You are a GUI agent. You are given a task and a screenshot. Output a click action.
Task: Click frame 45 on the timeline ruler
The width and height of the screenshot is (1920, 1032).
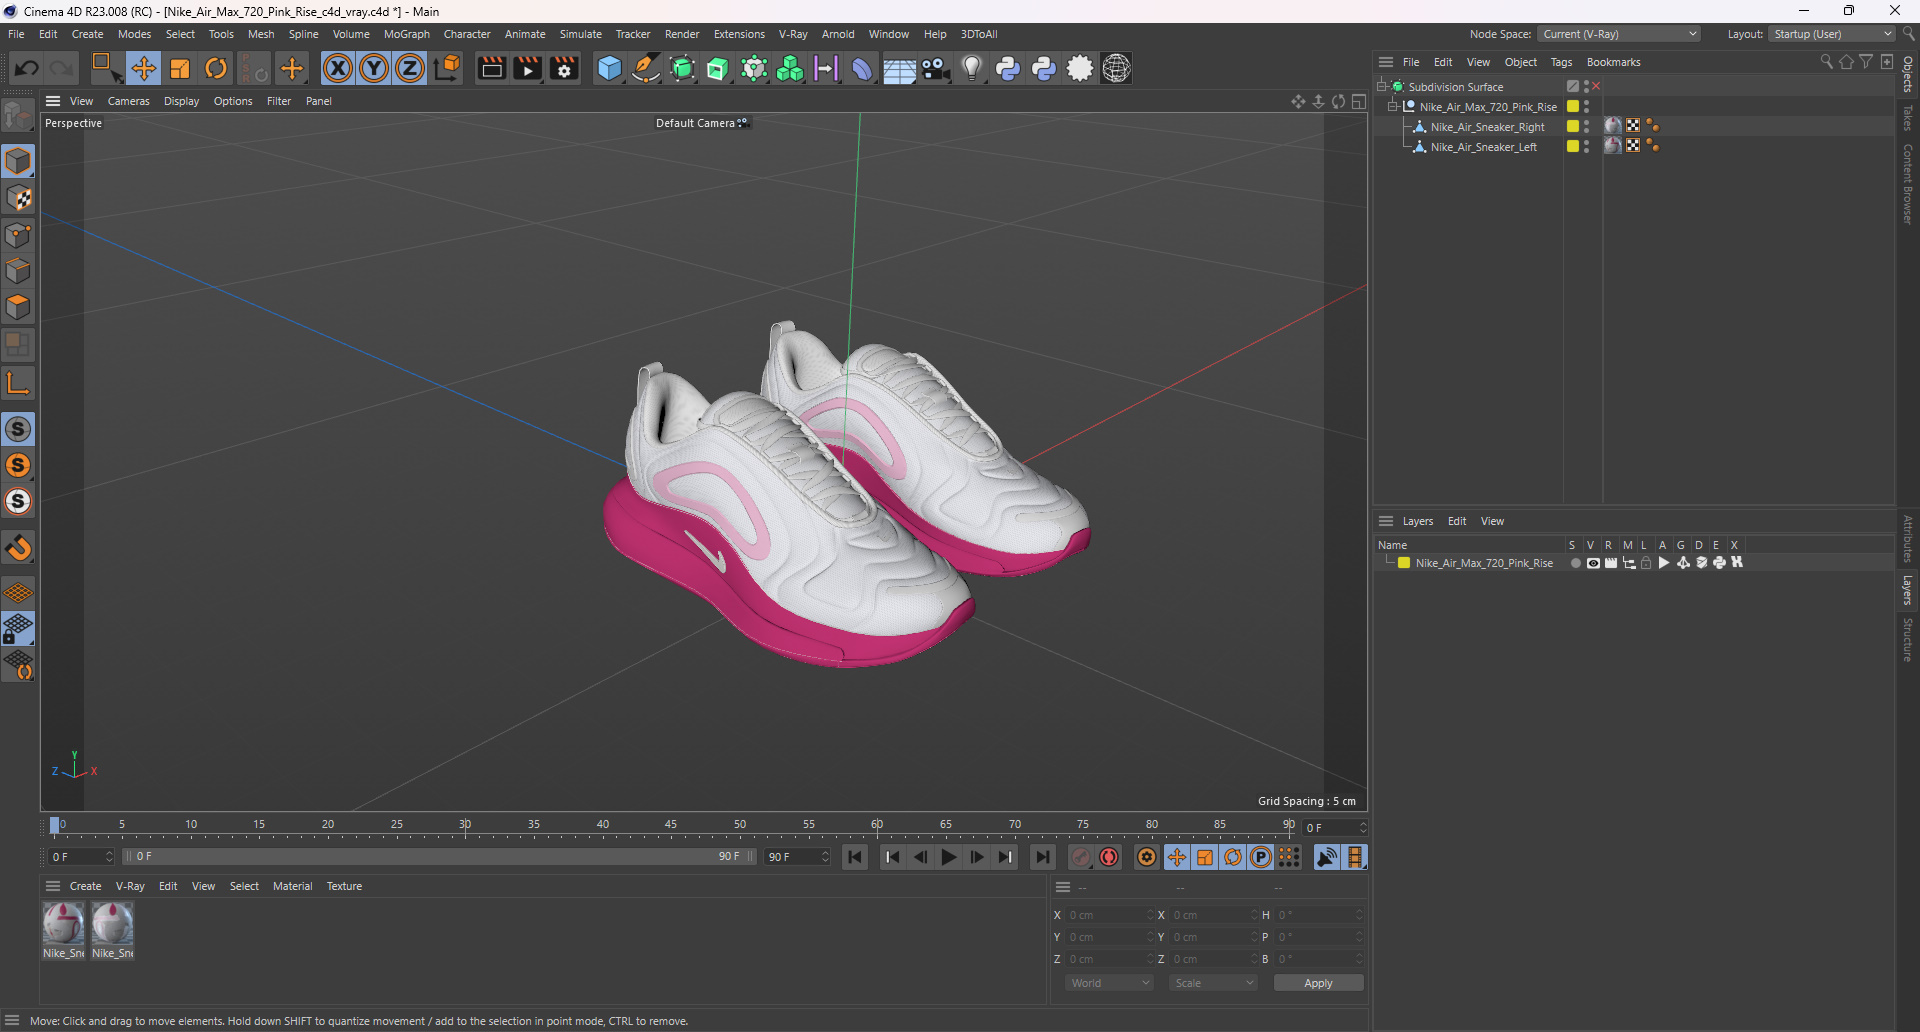[x=671, y=825]
